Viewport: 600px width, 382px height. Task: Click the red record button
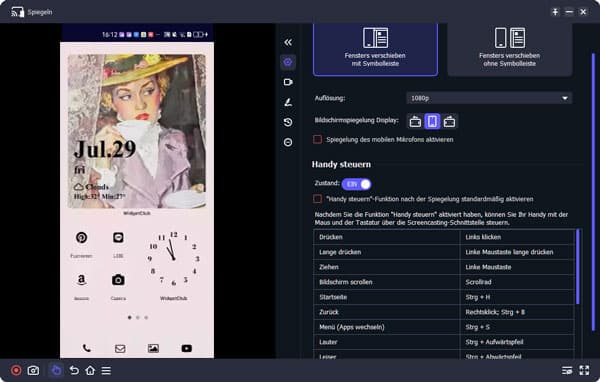[x=16, y=370]
